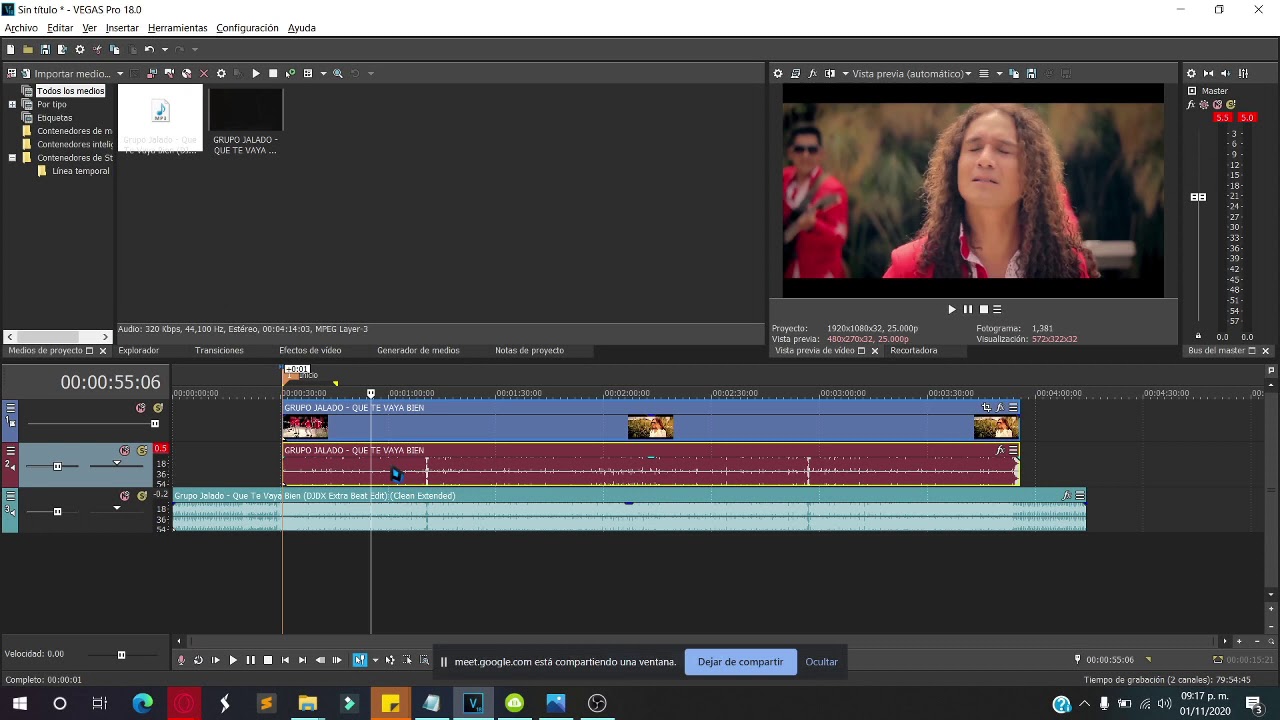Open Microsoft Edge from the taskbar
Viewport: 1280px width, 720px height.
(142, 703)
